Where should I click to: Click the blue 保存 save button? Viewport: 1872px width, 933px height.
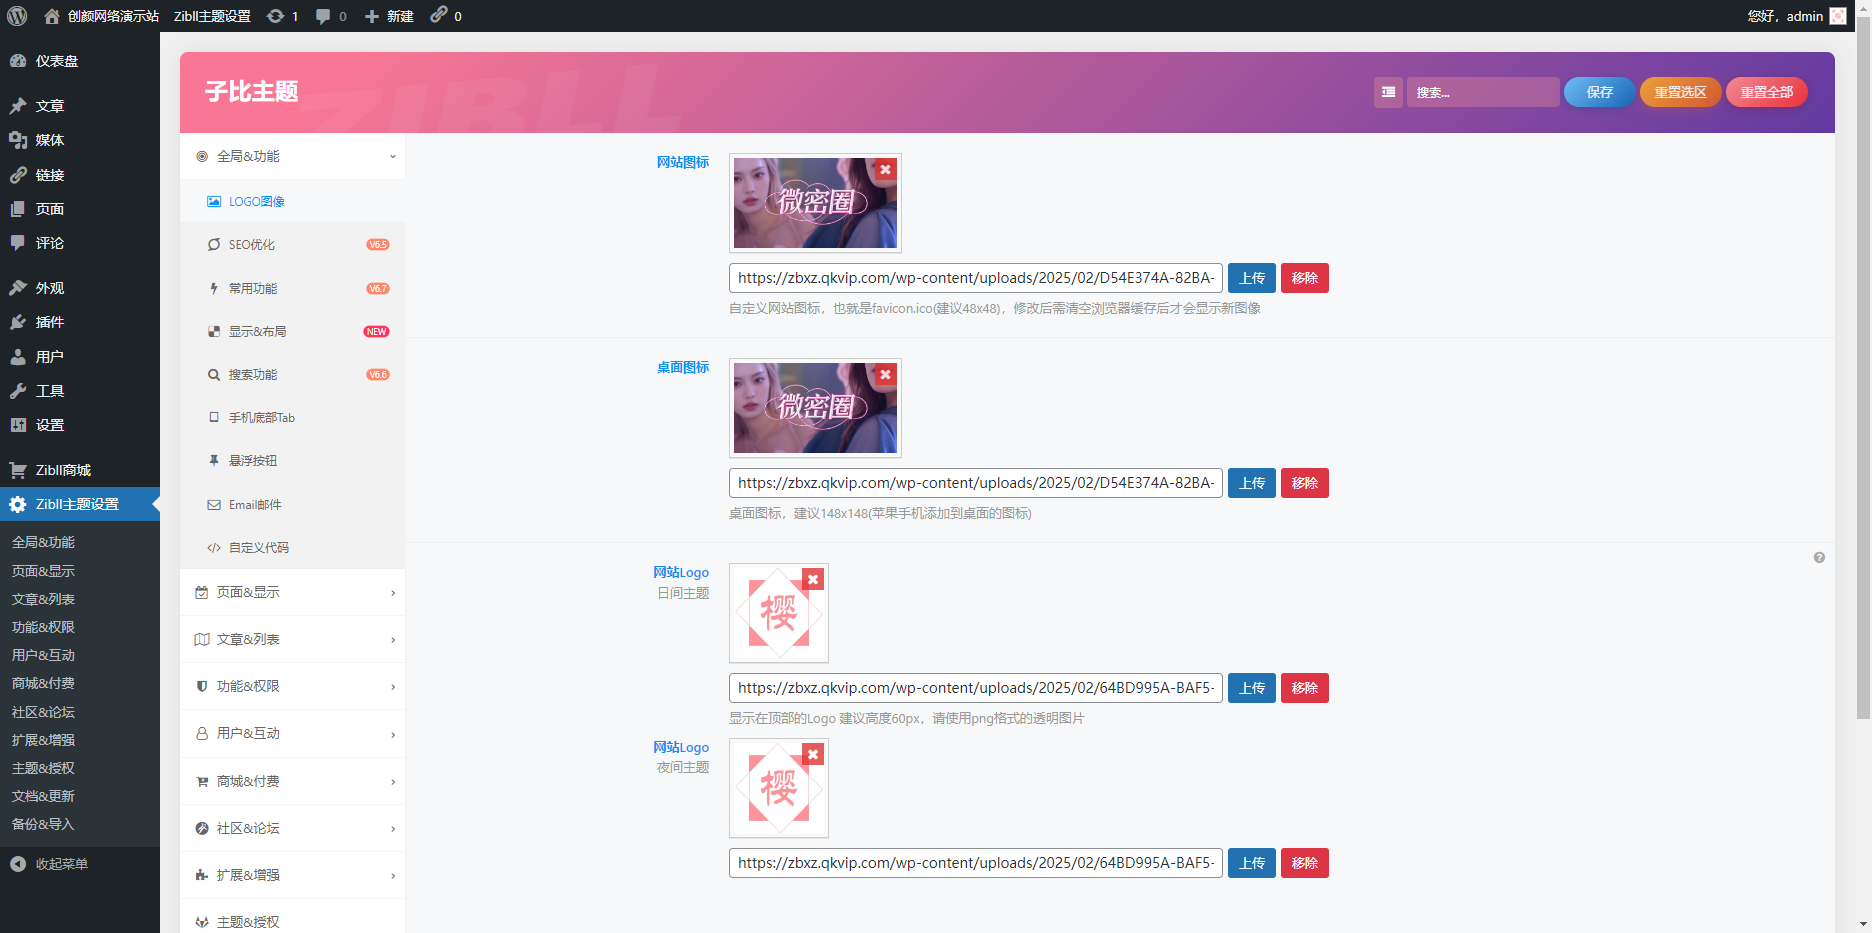[x=1599, y=92]
